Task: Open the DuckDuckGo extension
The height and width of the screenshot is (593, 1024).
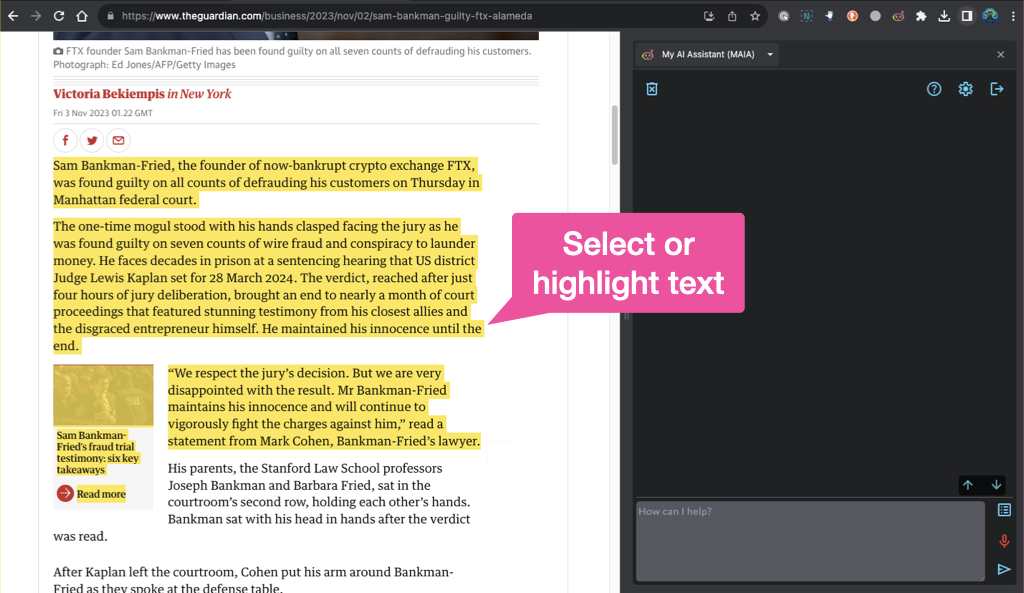Action: point(852,16)
